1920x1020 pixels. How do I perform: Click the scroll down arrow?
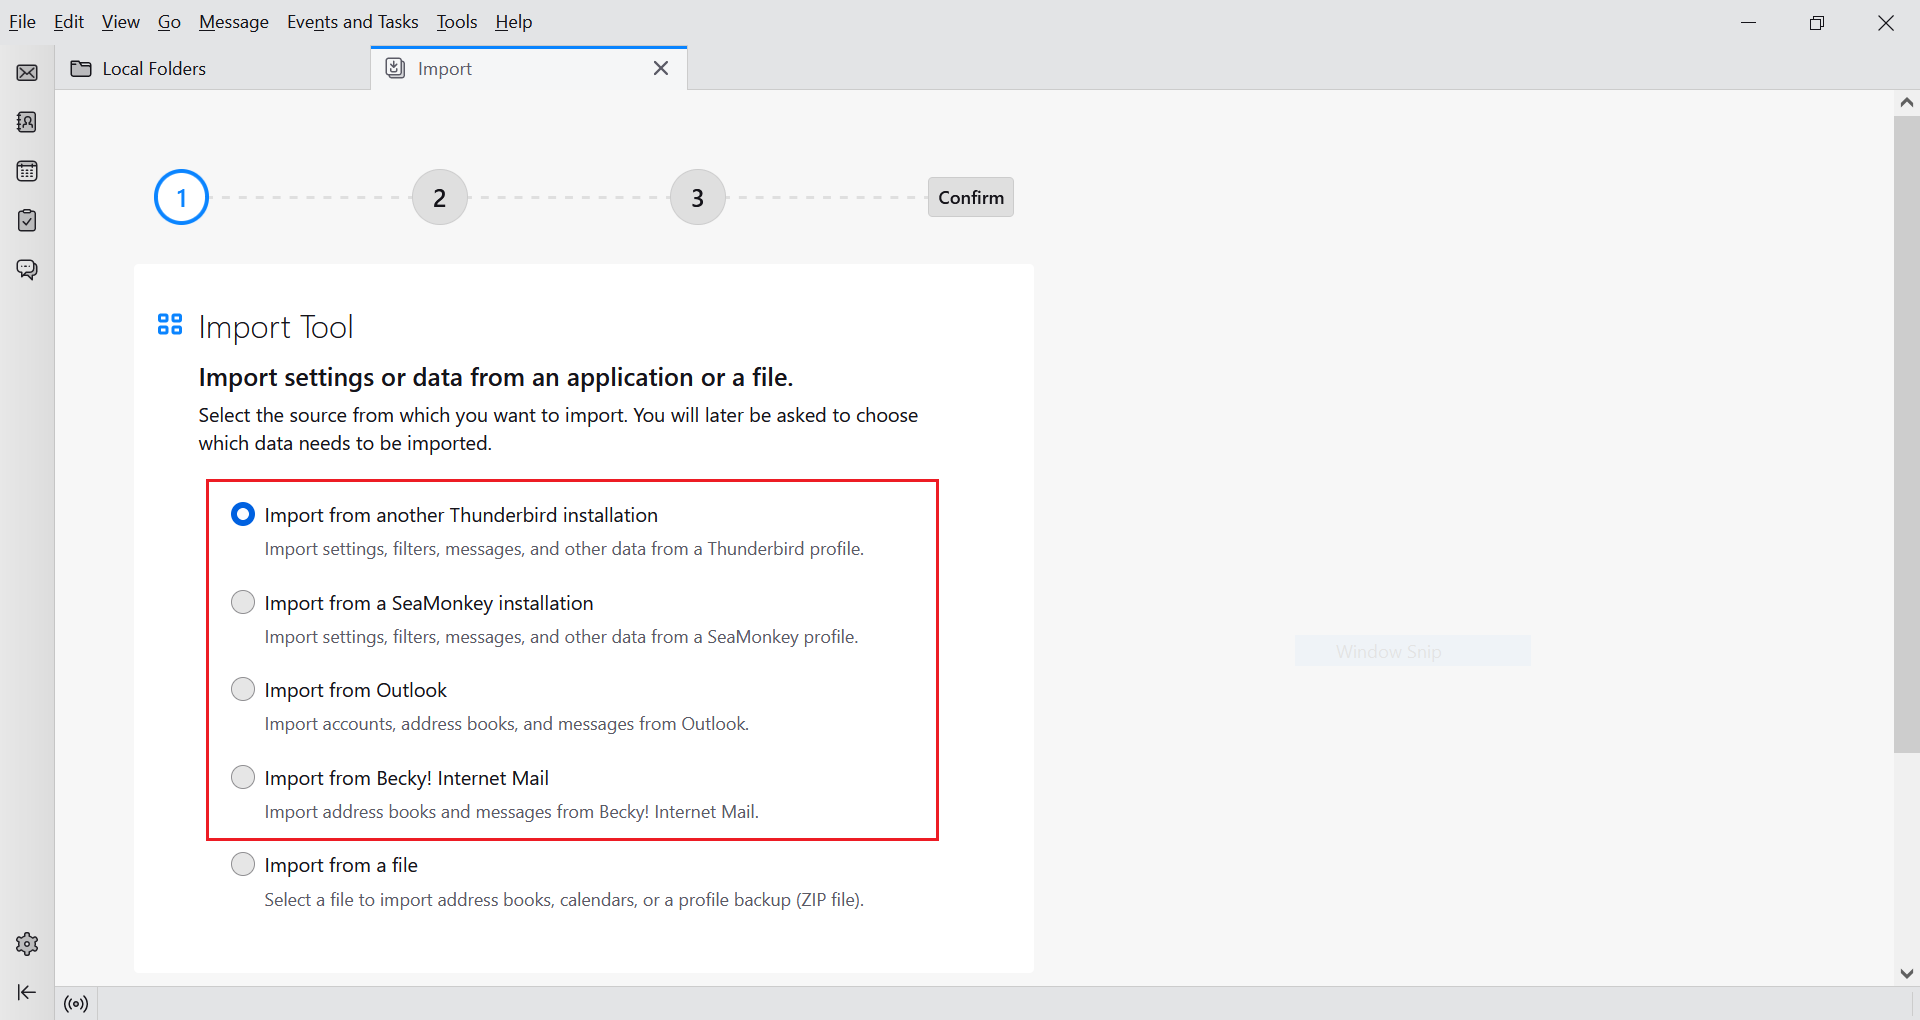[x=1907, y=973]
